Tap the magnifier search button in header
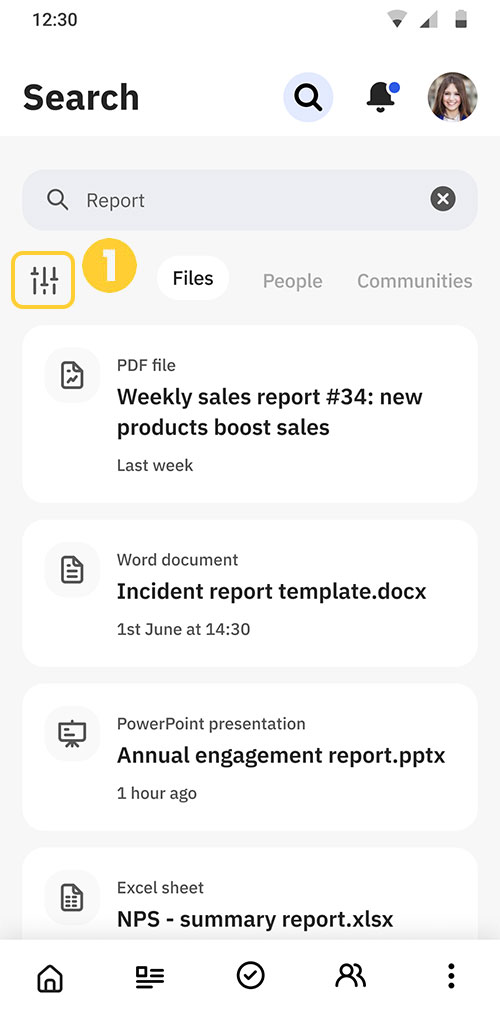 [x=308, y=97]
